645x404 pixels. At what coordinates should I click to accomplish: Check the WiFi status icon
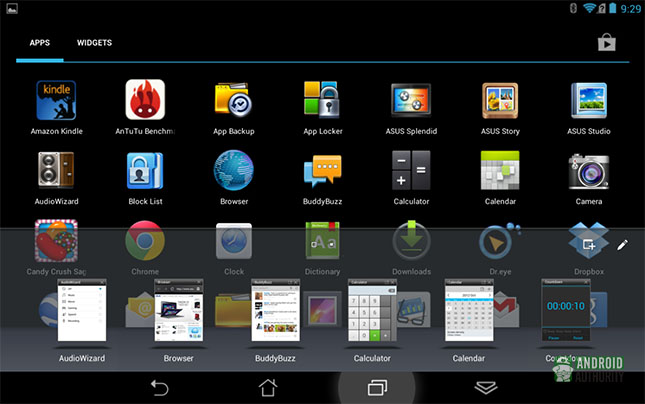[x=589, y=8]
